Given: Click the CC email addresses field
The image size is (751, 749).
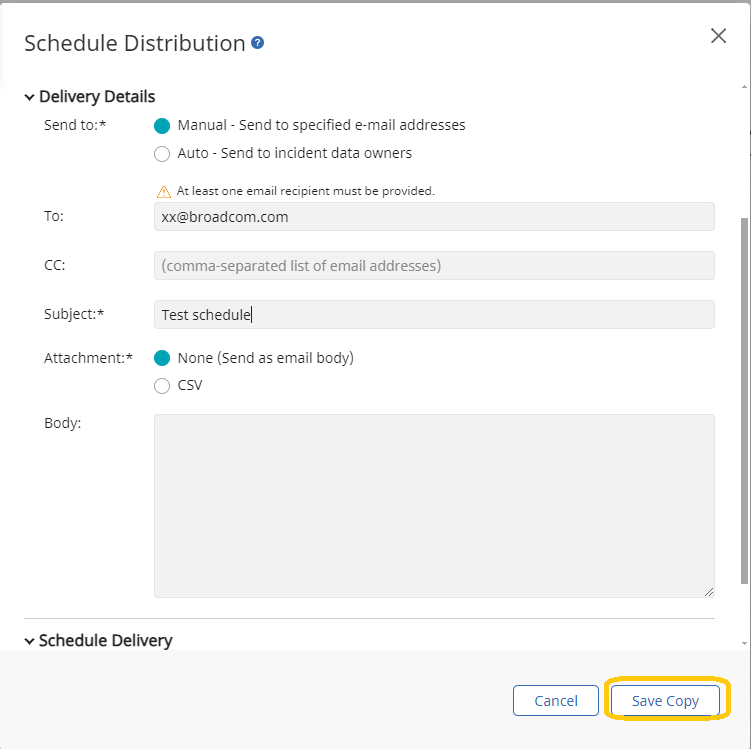Looking at the screenshot, I should (x=434, y=265).
